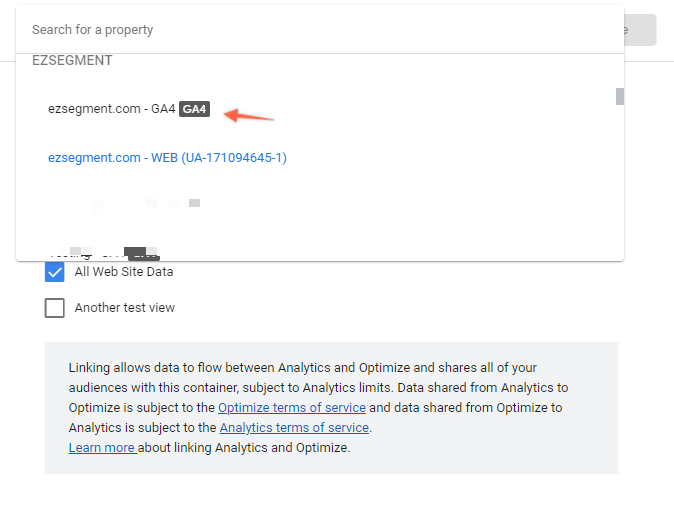Click the property list scrollbar thumb
Image resolution: width=674 pixels, height=506 pixels.
pyautogui.click(x=619, y=96)
